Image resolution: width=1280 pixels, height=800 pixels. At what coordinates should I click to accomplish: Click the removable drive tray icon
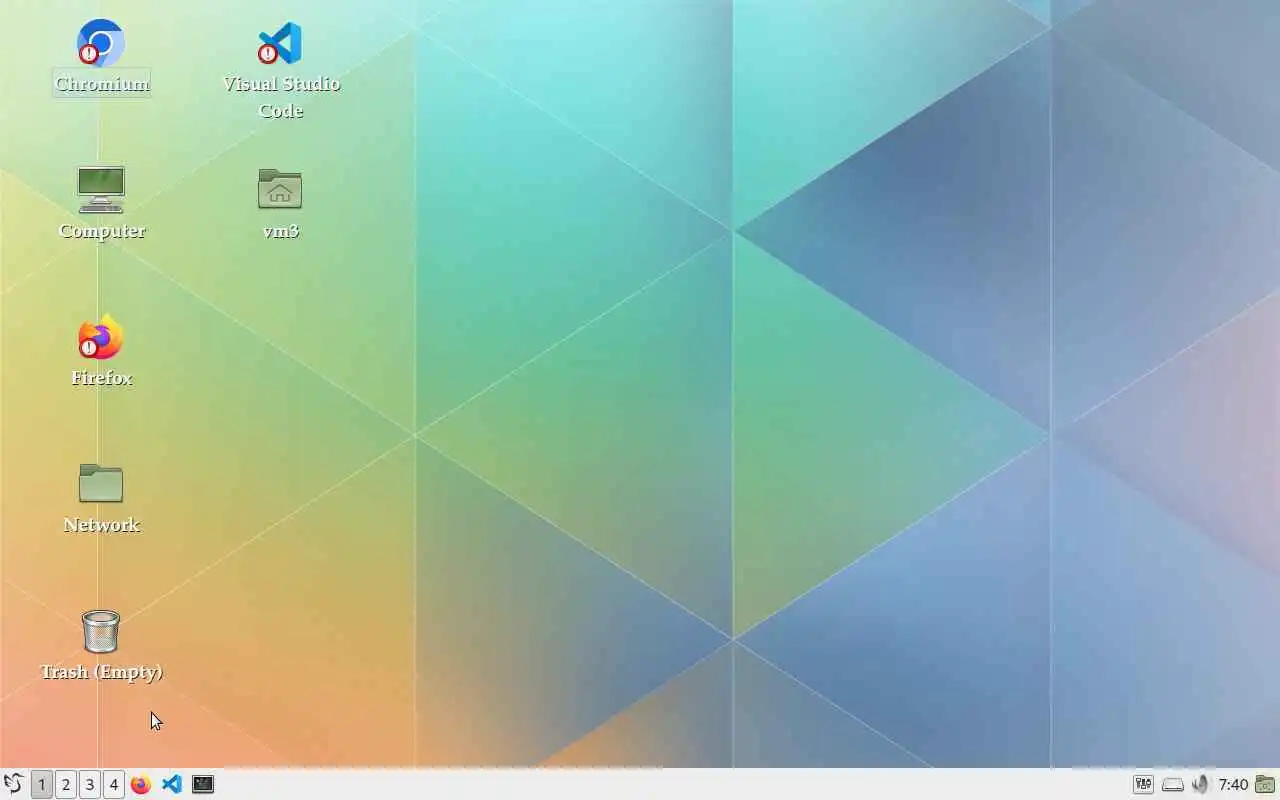(x=1172, y=784)
